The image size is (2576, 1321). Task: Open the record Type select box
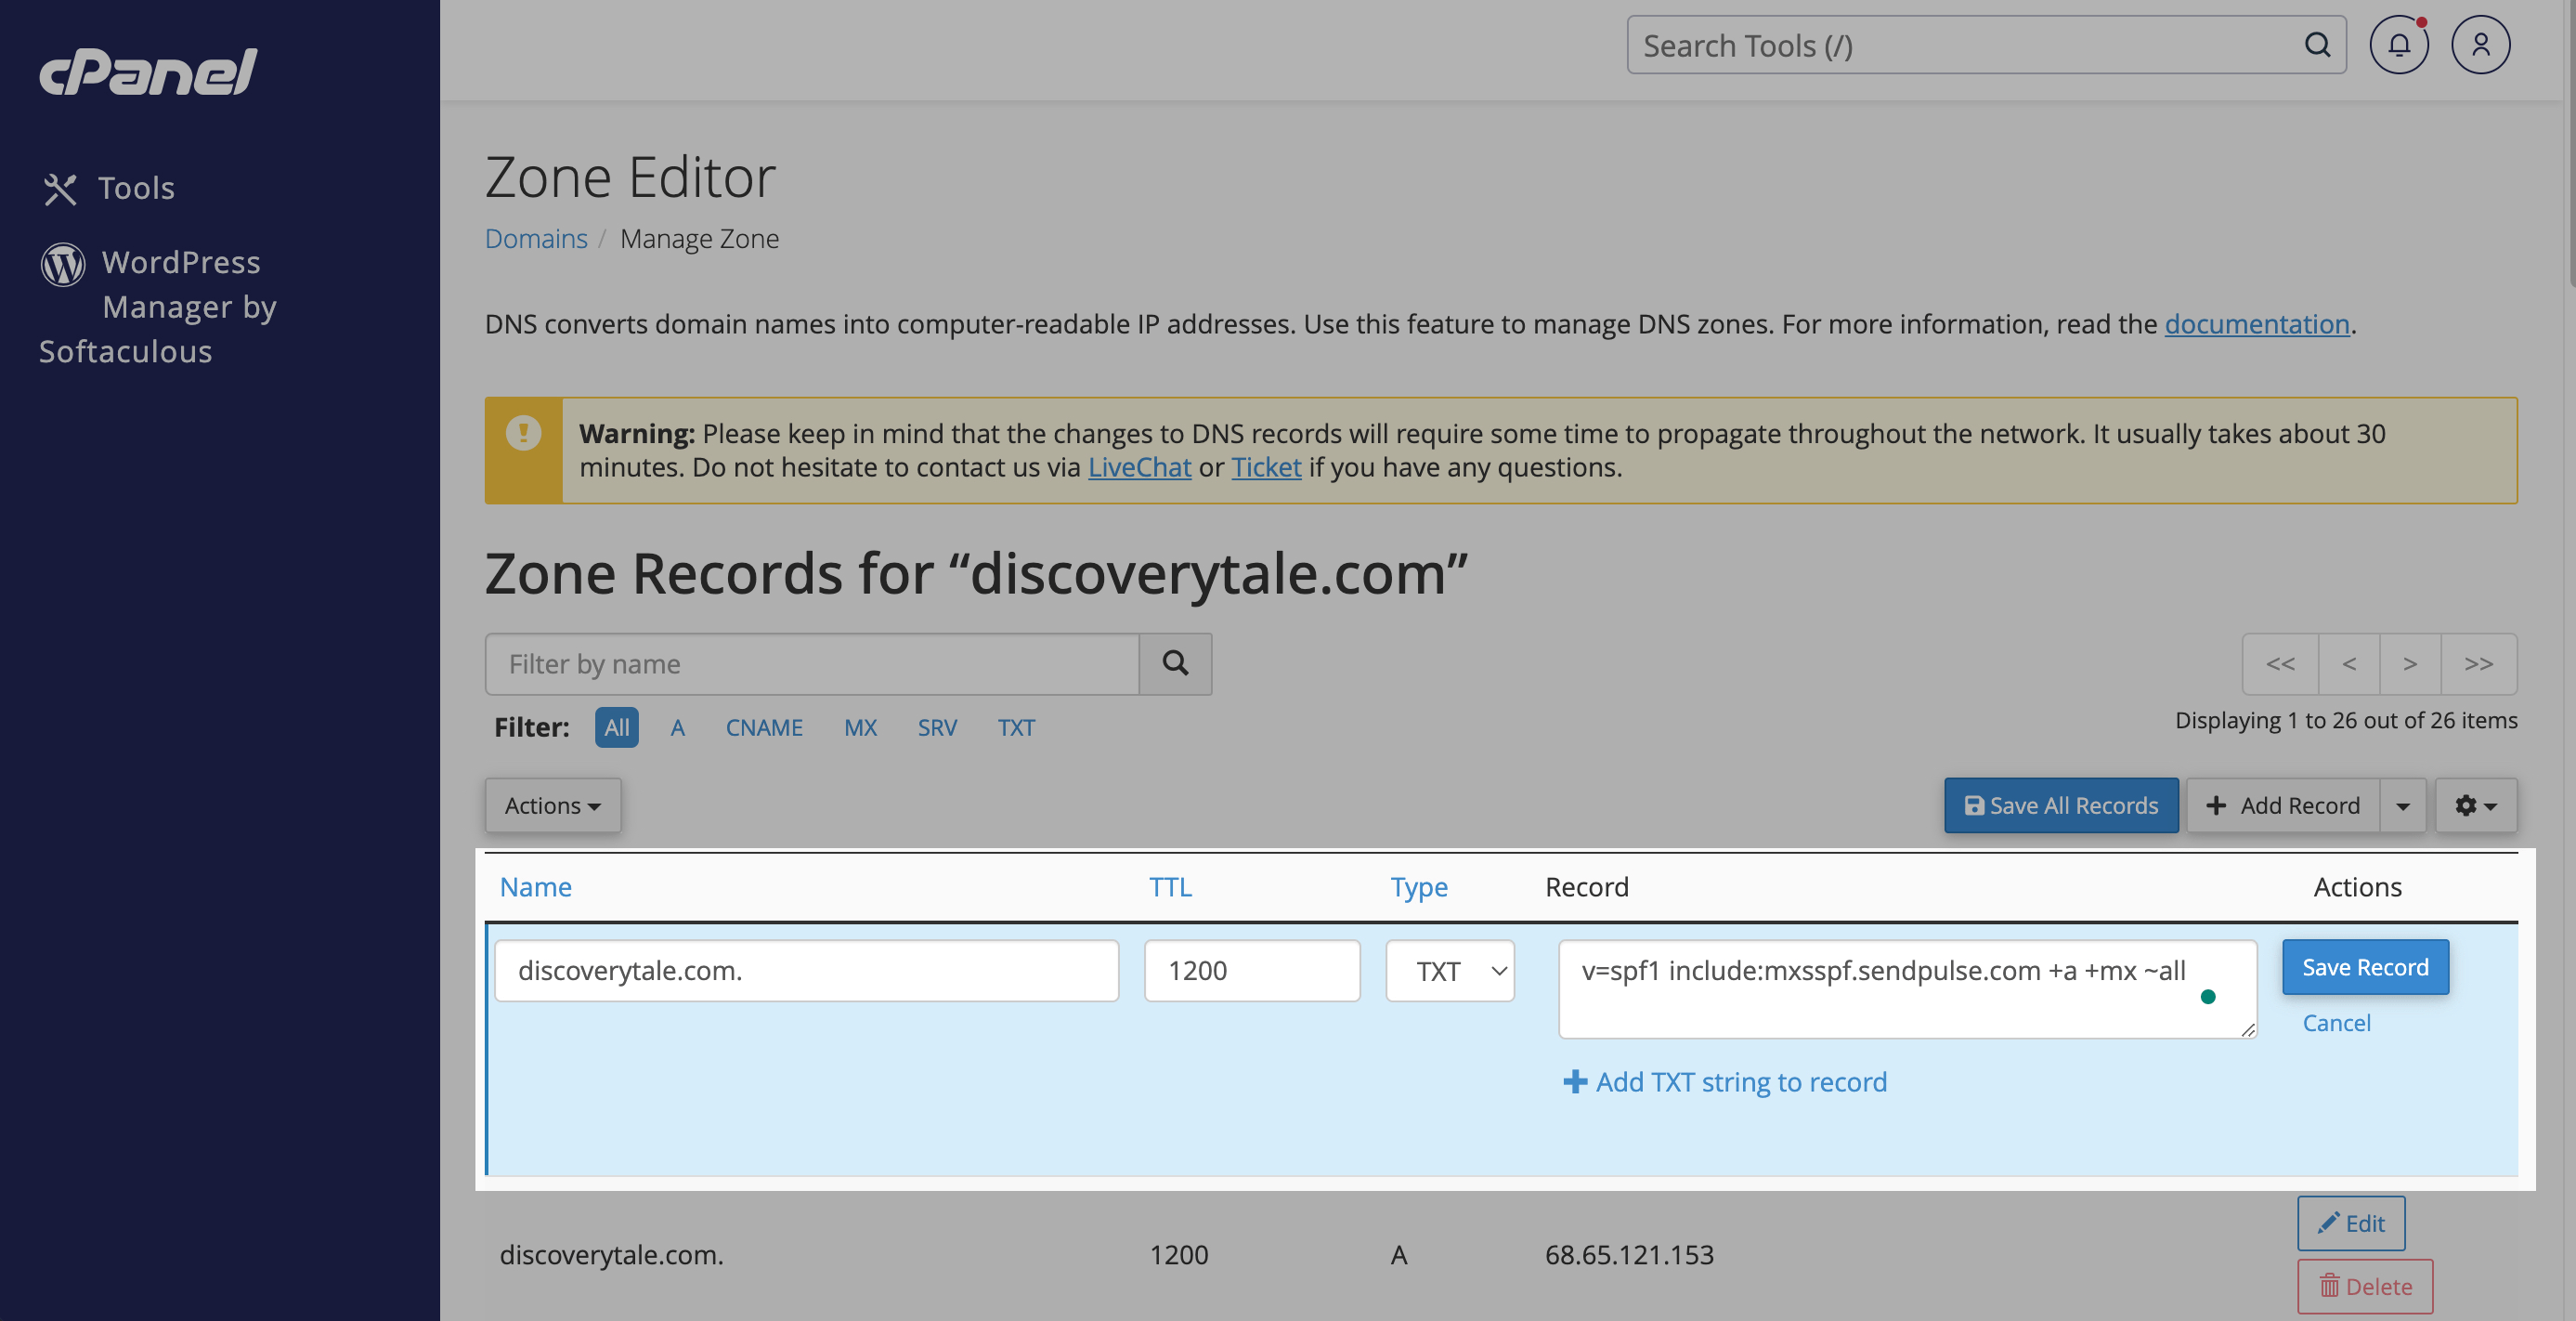[1449, 970]
